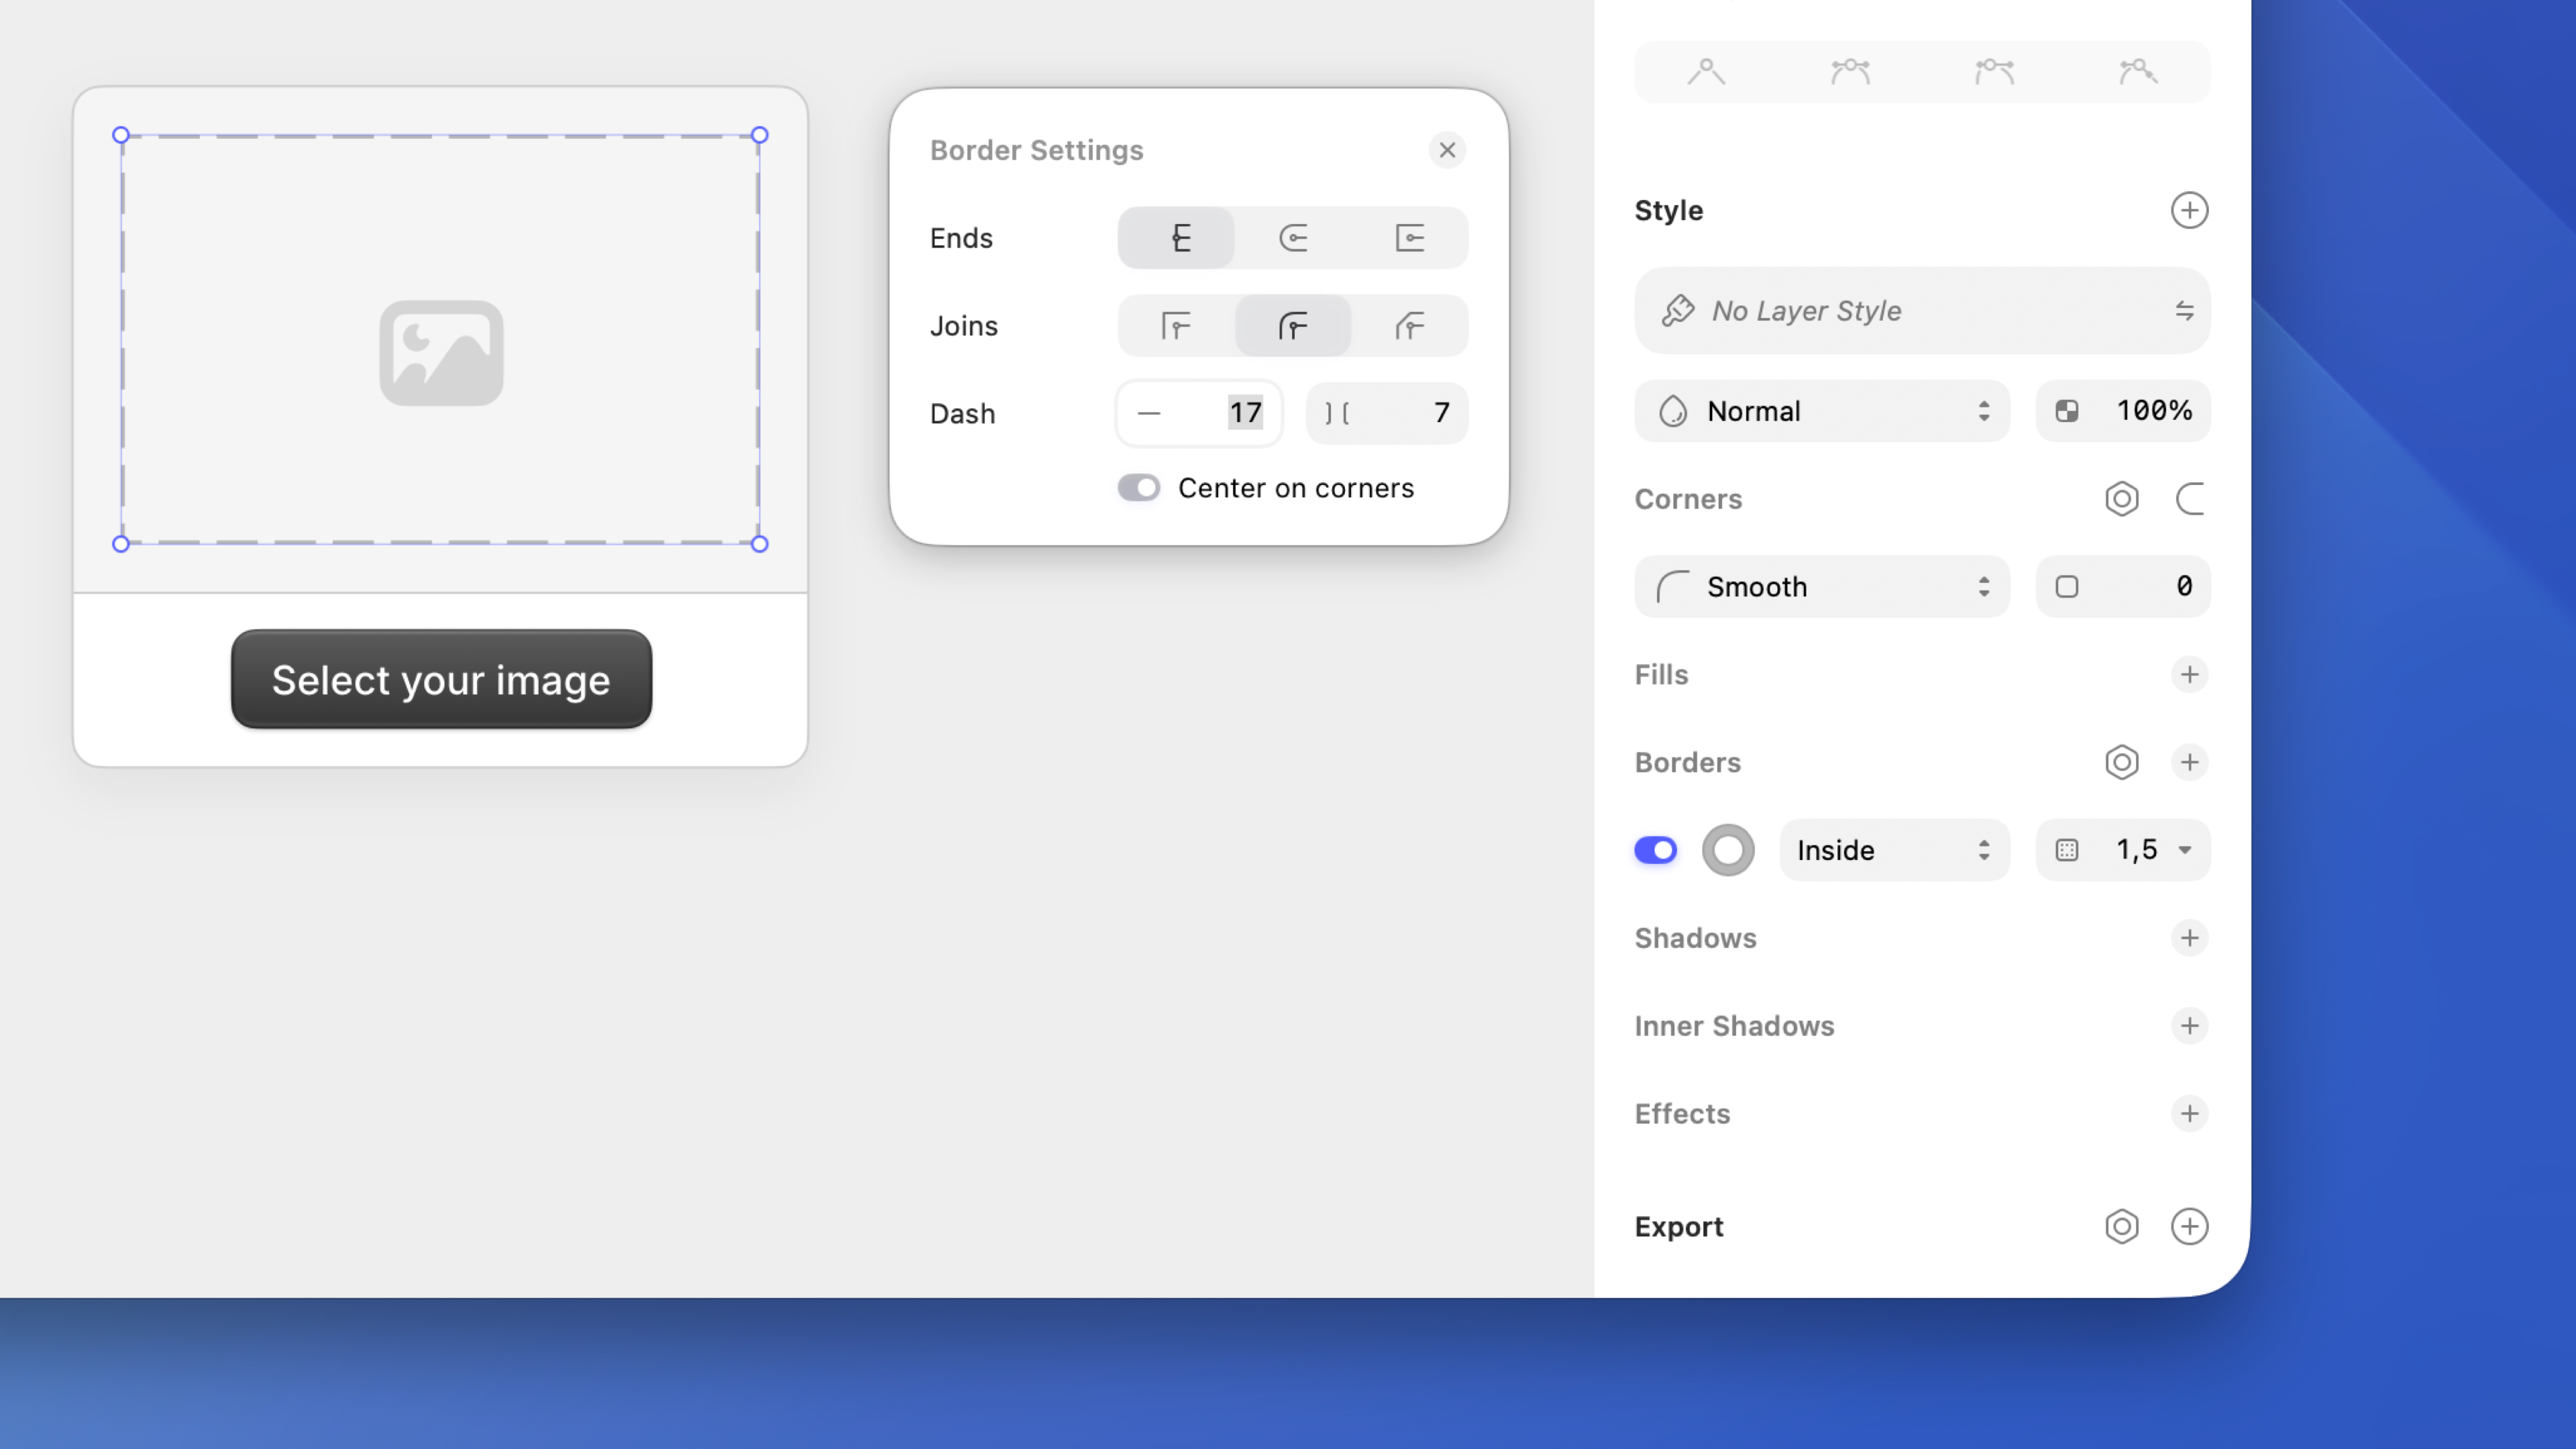Select the butt cap option for Ends

(x=1177, y=238)
